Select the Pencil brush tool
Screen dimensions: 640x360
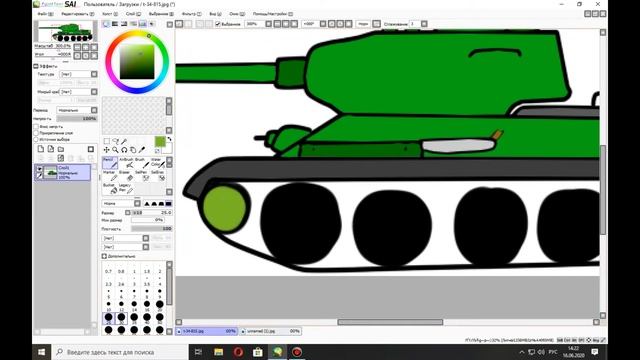(x=110, y=163)
